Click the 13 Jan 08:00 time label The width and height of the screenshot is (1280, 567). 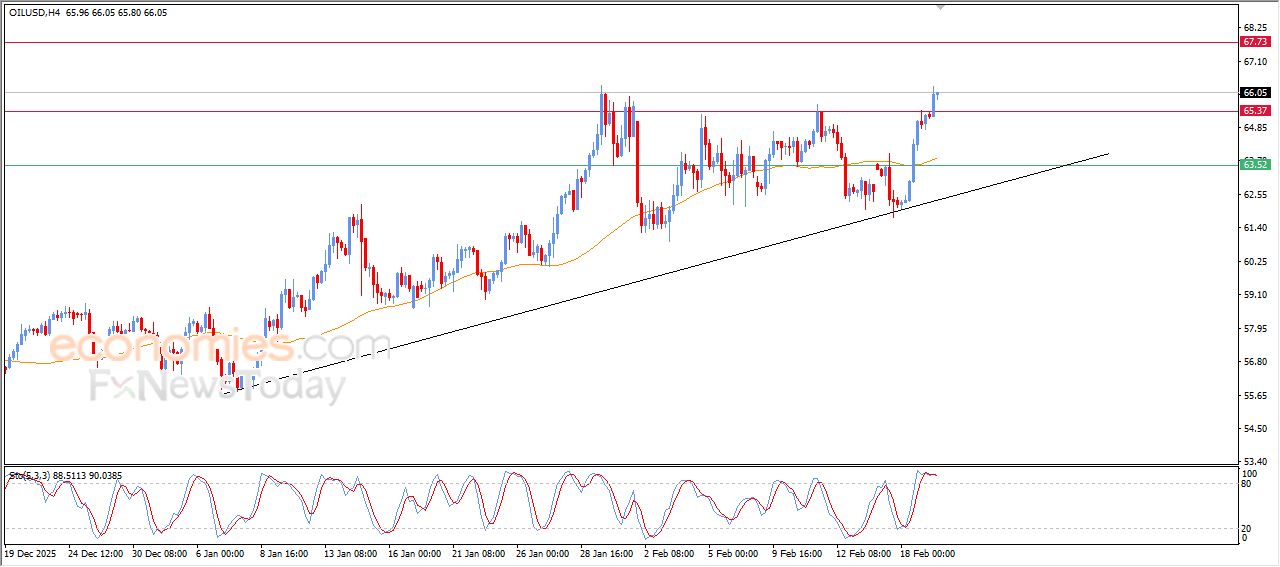351,552
